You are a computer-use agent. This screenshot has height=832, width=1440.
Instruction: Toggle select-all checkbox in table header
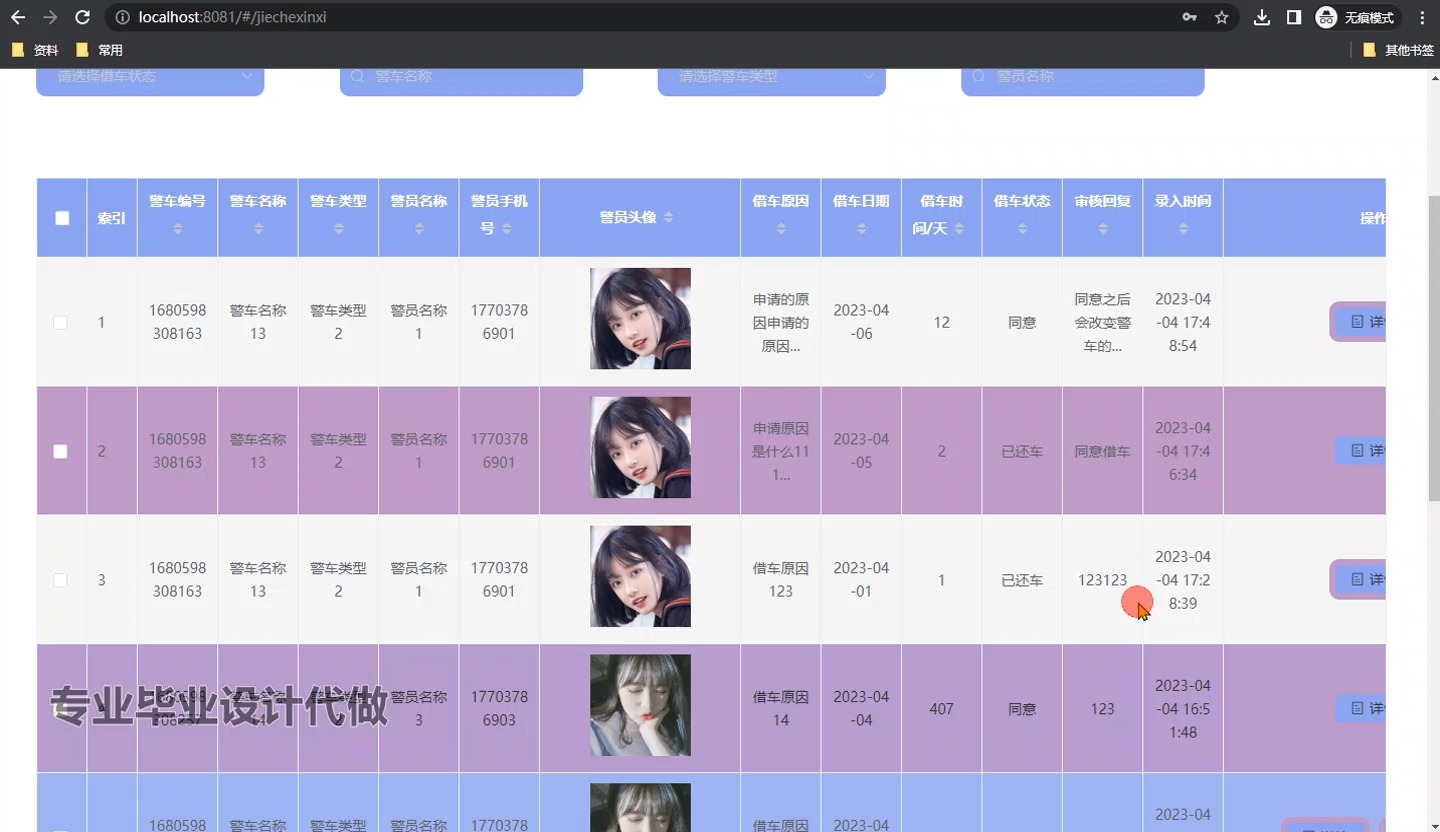pyautogui.click(x=62, y=218)
